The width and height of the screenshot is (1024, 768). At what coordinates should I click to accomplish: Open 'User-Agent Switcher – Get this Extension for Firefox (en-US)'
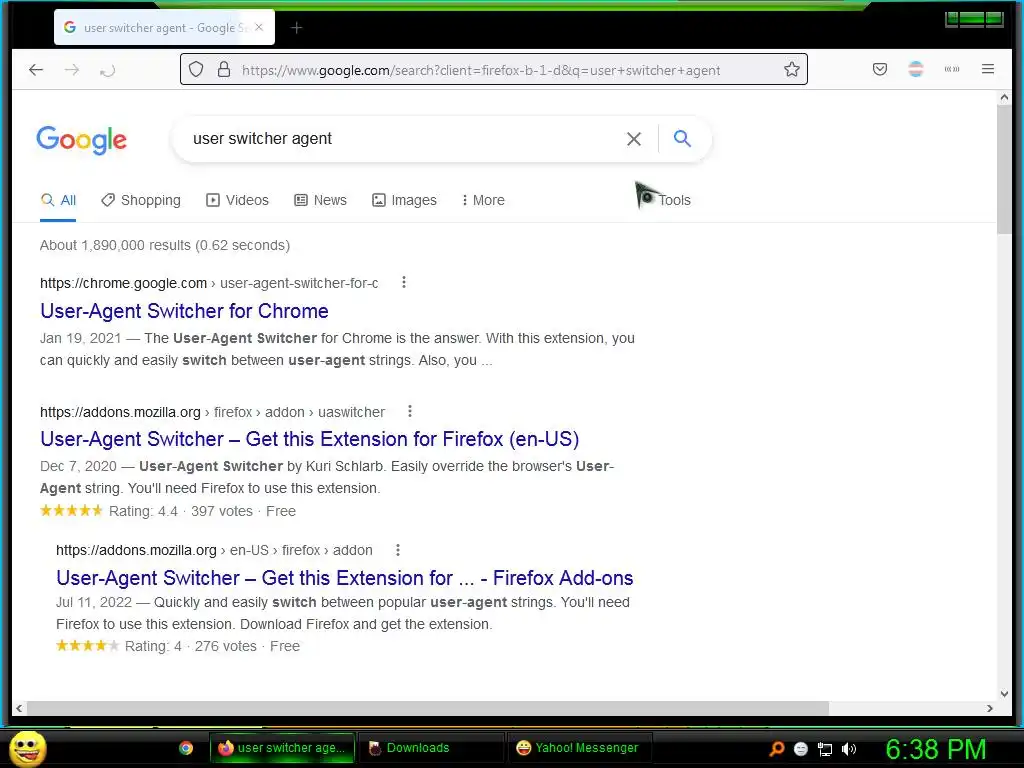click(310, 439)
